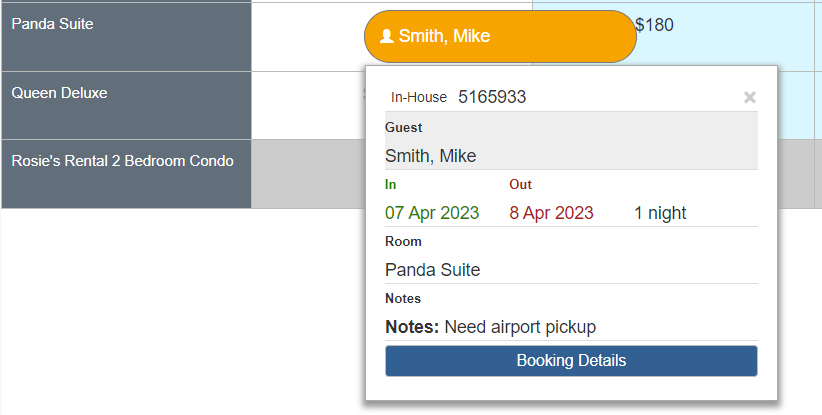Click the Guest section header in popup
The image size is (822, 415).
click(x=403, y=128)
